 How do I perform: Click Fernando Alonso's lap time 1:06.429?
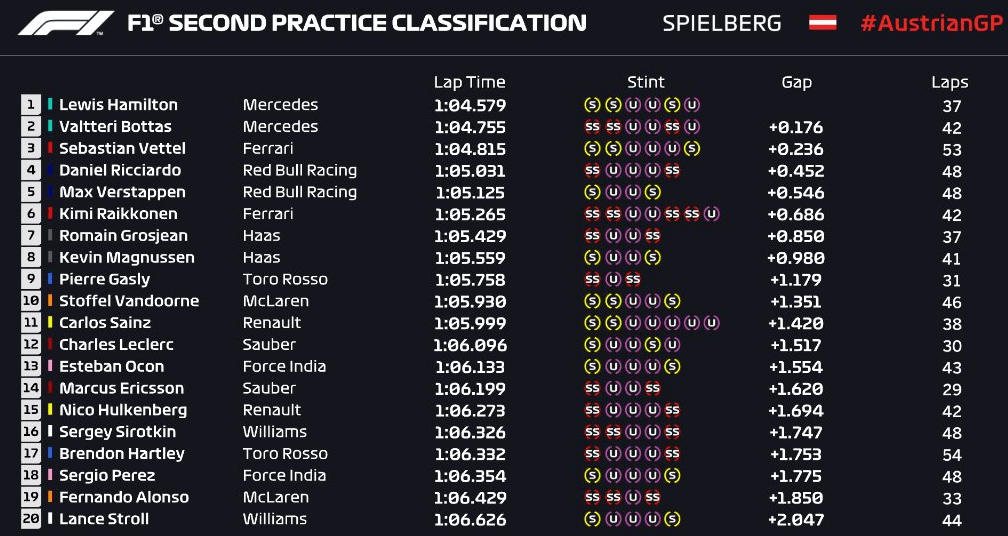click(x=471, y=497)
